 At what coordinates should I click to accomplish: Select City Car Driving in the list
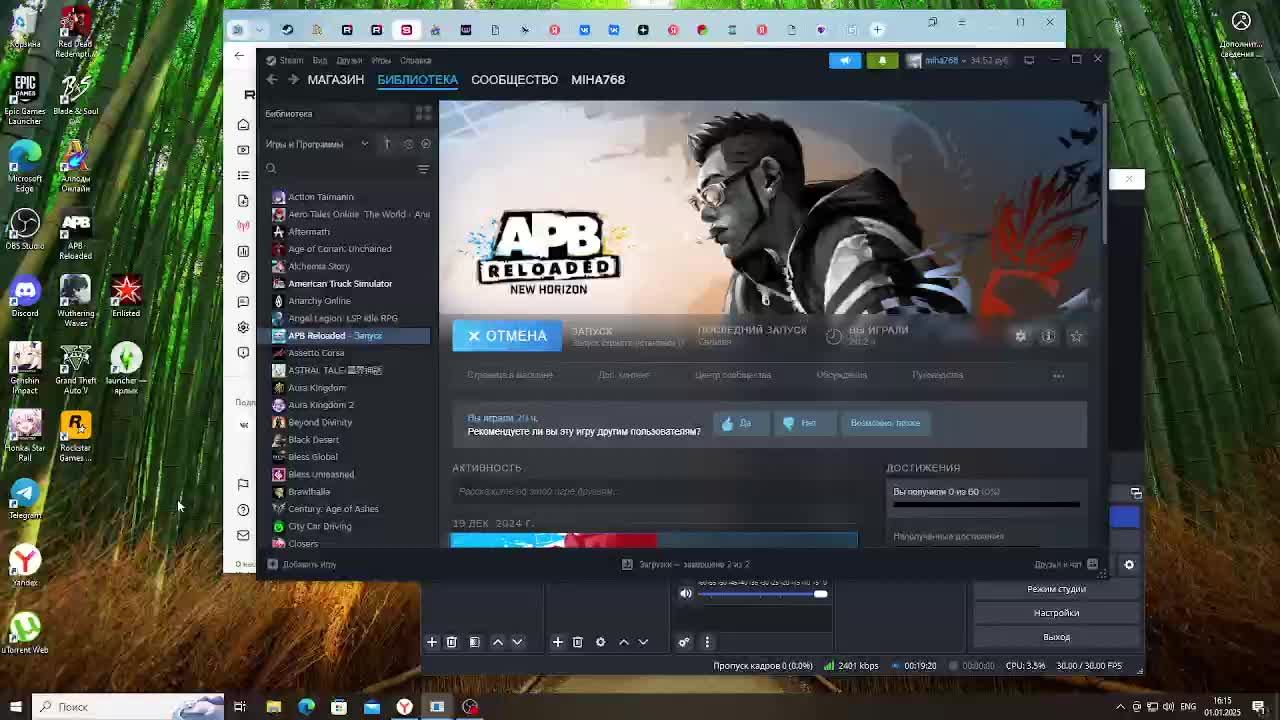[320, 526]
